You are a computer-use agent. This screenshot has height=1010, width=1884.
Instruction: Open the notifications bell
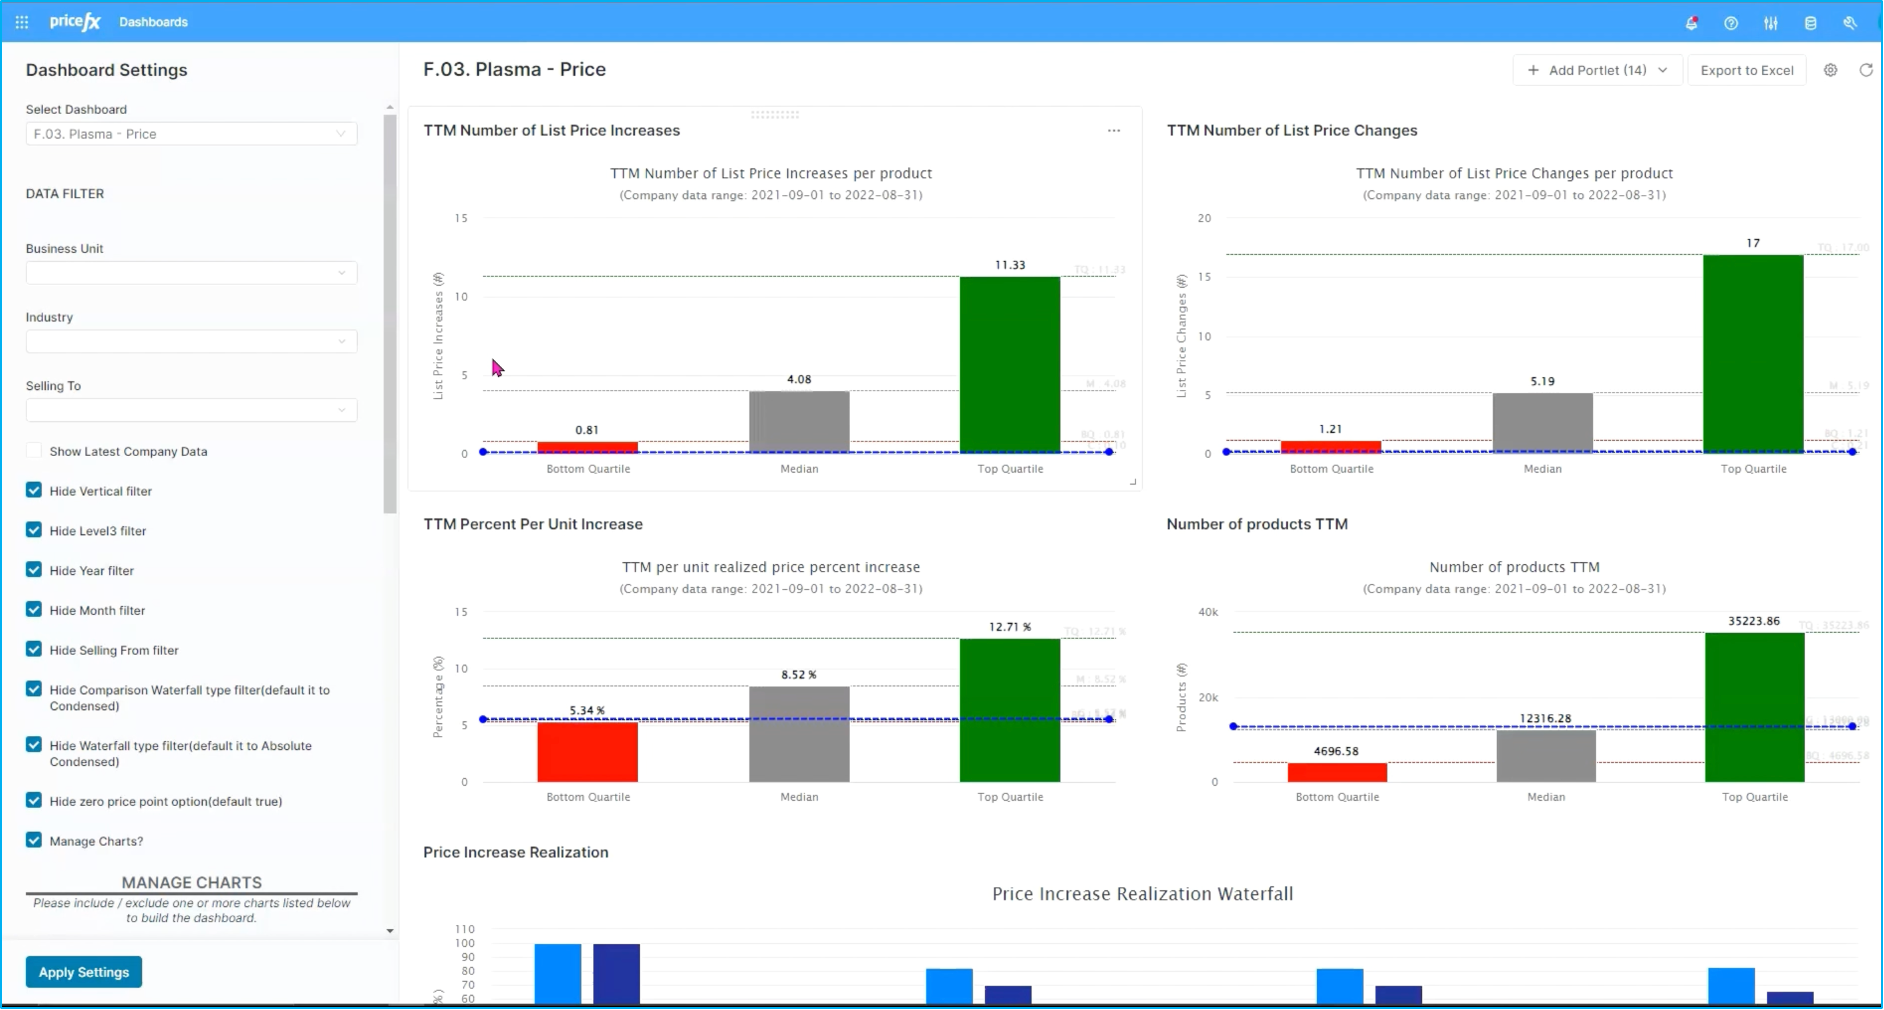(1692, 22)
